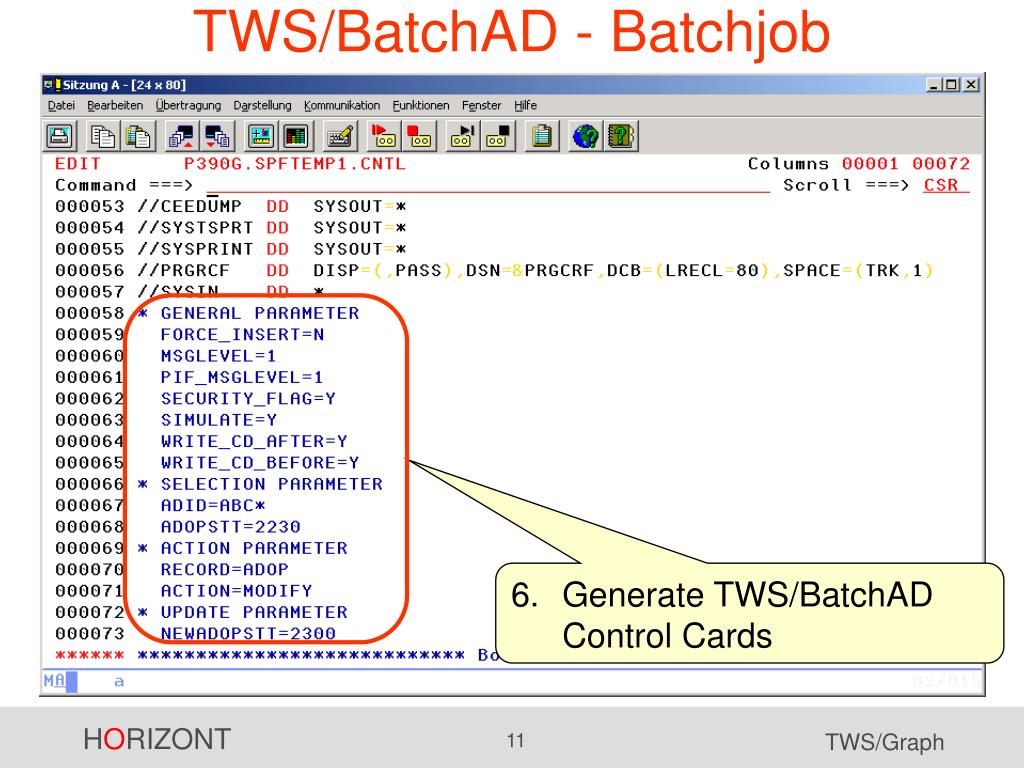Click the //PRGRCF DD statement
Viewport: 1024px width, 768px height.
click(x=536, y=271)
